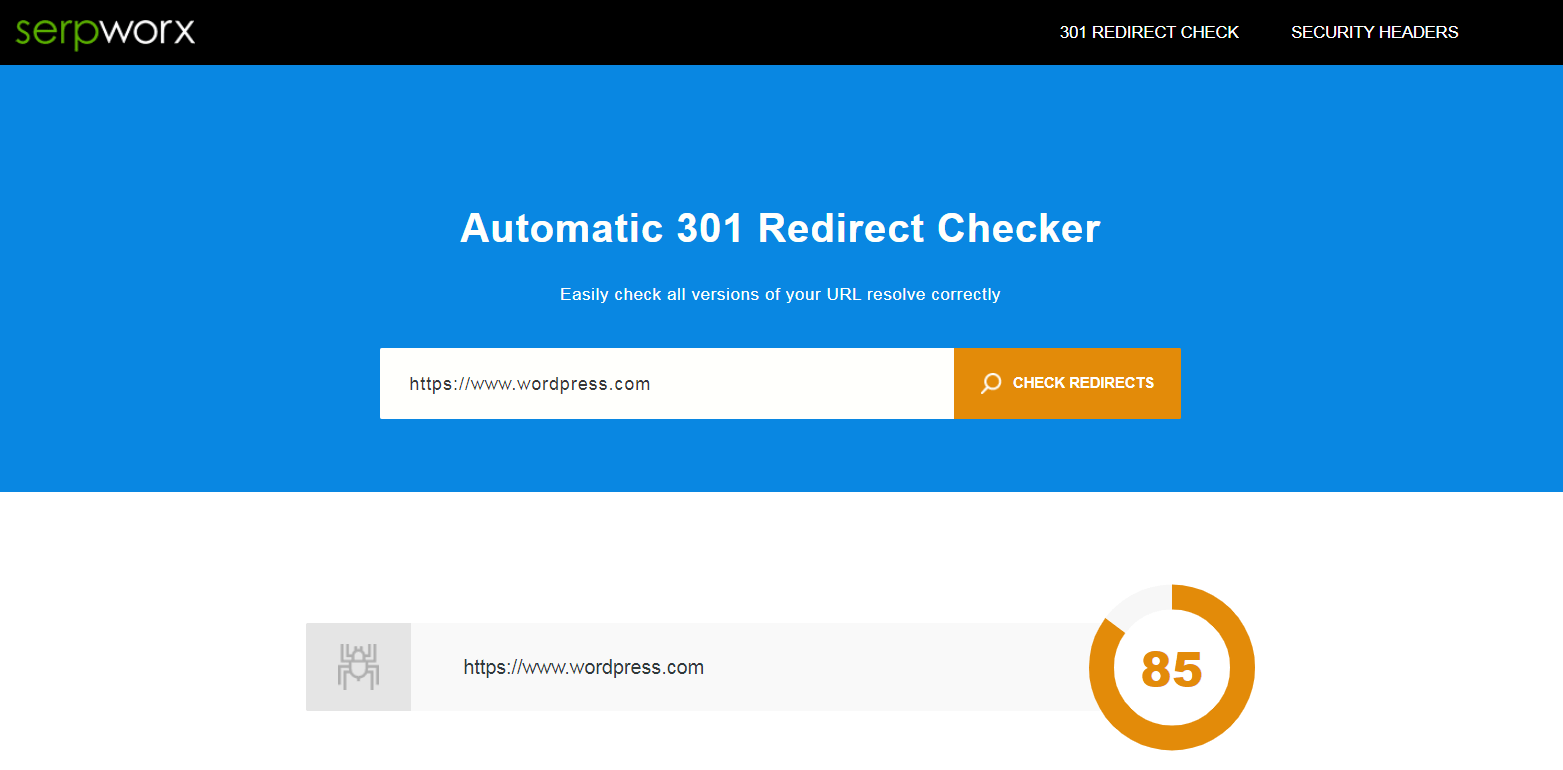Click the serpworx logo

pos(105,31)
